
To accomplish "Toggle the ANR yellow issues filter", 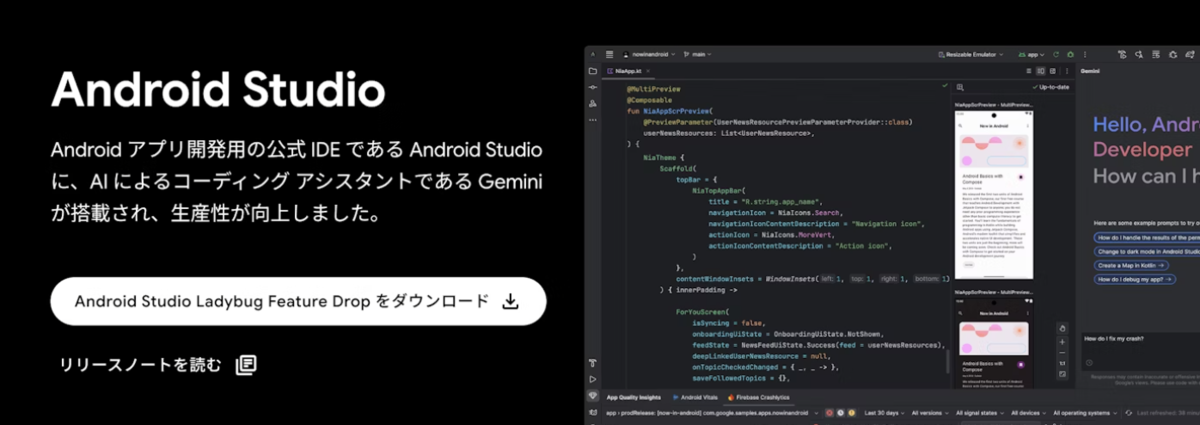I will pos(851,412).
